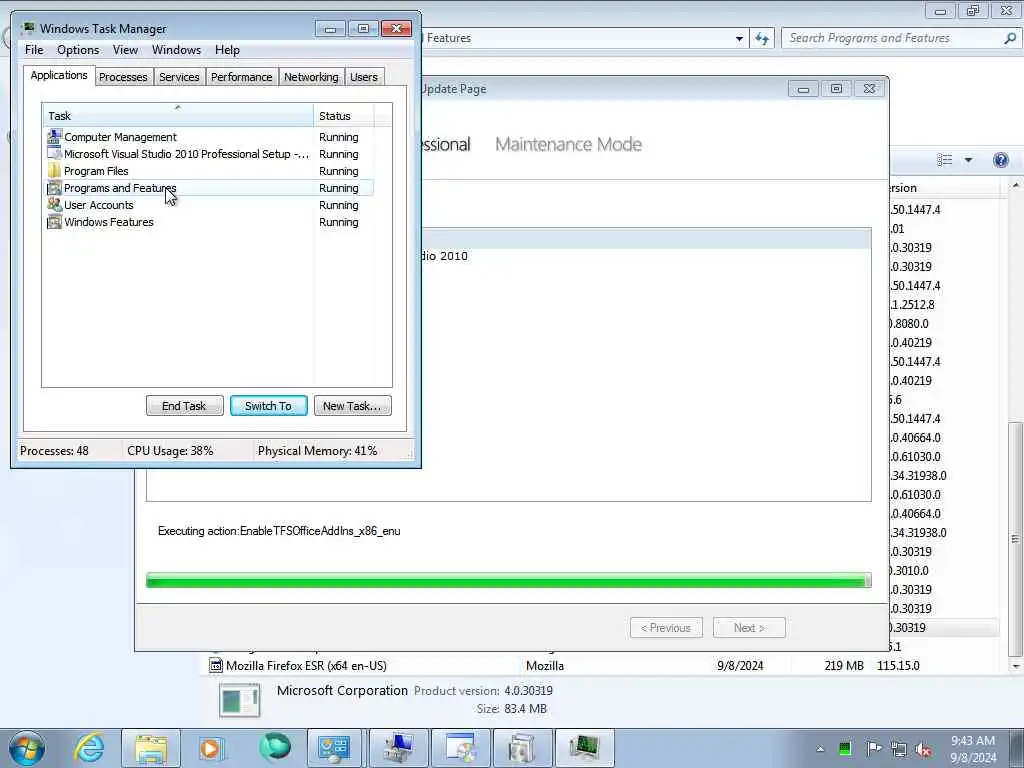Open Computer Management taskbar icon

click(x=397, y=748)
